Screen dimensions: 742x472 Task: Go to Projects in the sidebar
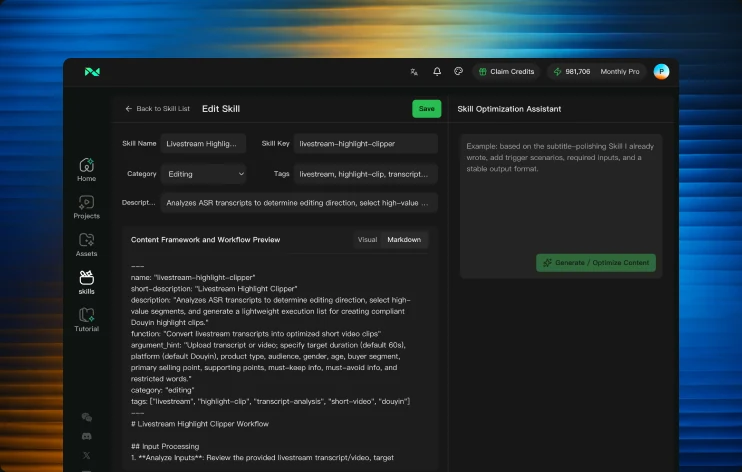click(x=87, y=207)
